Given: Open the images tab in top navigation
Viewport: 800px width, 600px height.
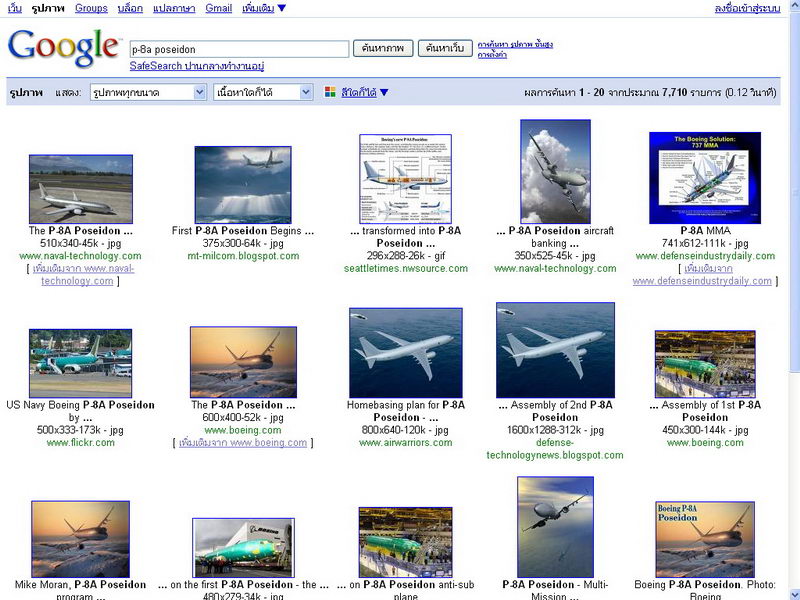Looking at the screenshot, I should pos(48,8).
